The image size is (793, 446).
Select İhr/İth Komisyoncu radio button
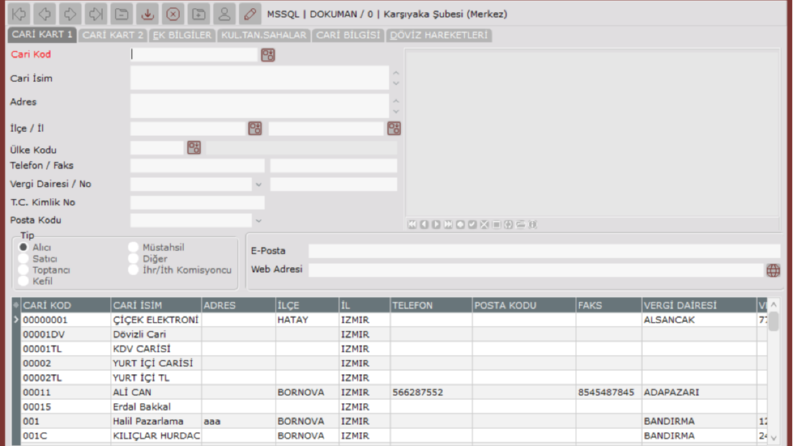pos(133,270)
